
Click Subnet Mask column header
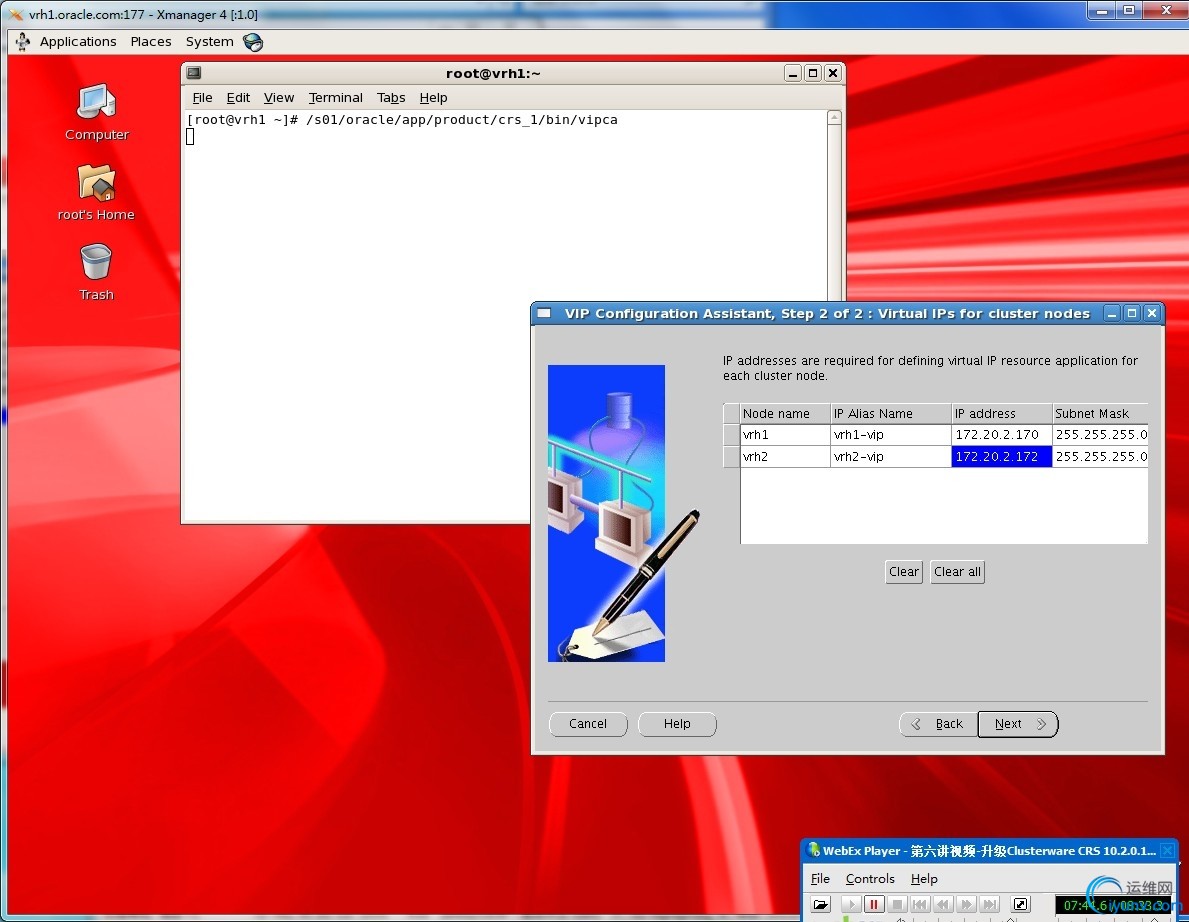[x=1100, y=413]
